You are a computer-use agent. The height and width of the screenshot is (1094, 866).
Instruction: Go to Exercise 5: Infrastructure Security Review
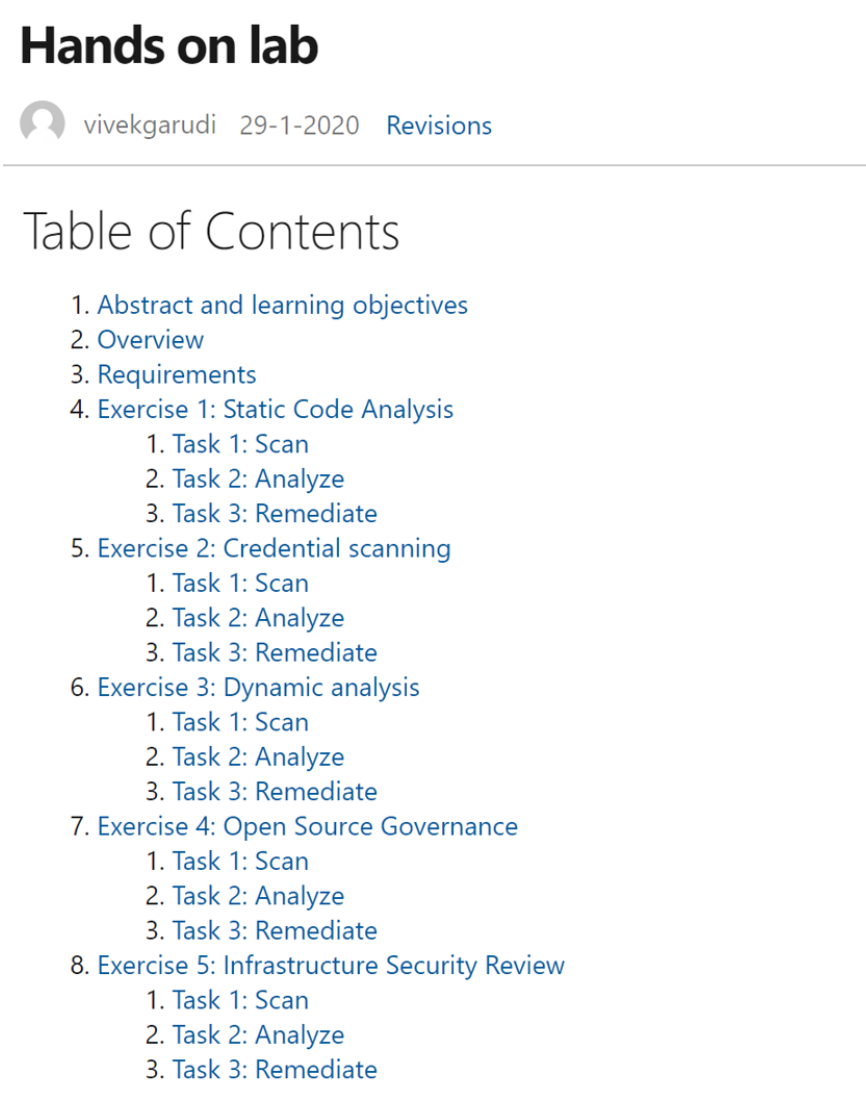coord(331,966)
